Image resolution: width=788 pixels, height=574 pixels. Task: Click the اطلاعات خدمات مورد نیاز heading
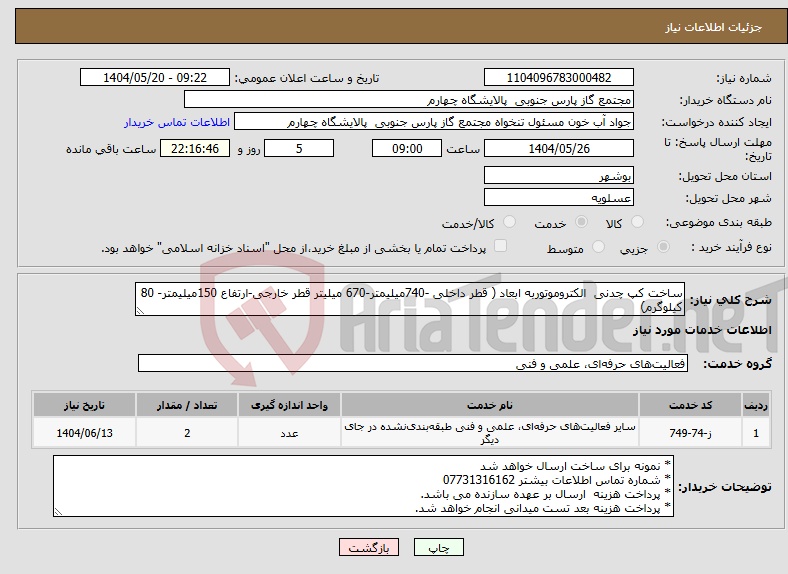pyautogui.click(x=702, y=330)
